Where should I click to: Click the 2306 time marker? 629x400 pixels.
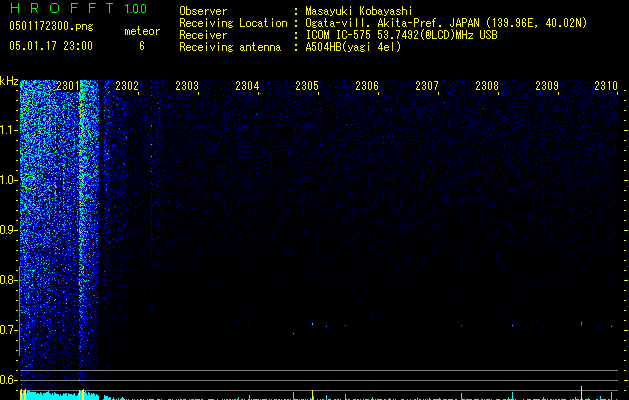(367, 86)
